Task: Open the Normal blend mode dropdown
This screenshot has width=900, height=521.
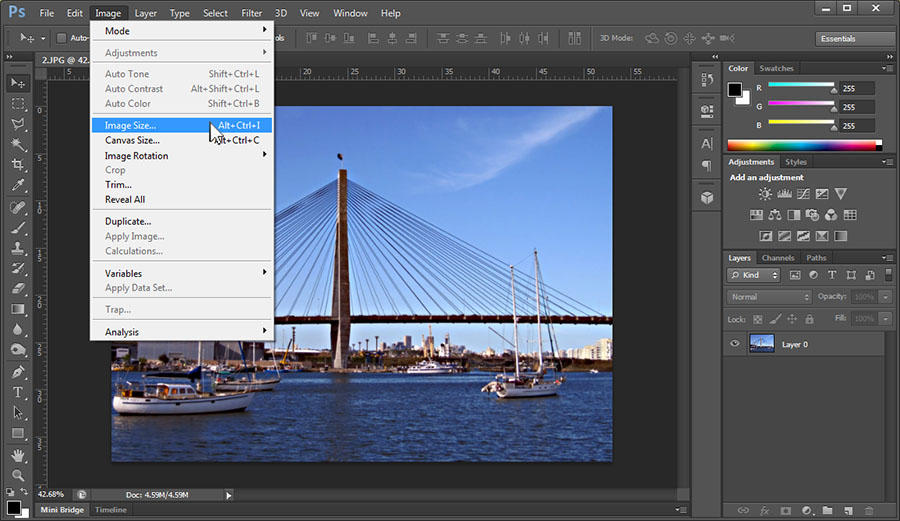Action: [769, 297]
